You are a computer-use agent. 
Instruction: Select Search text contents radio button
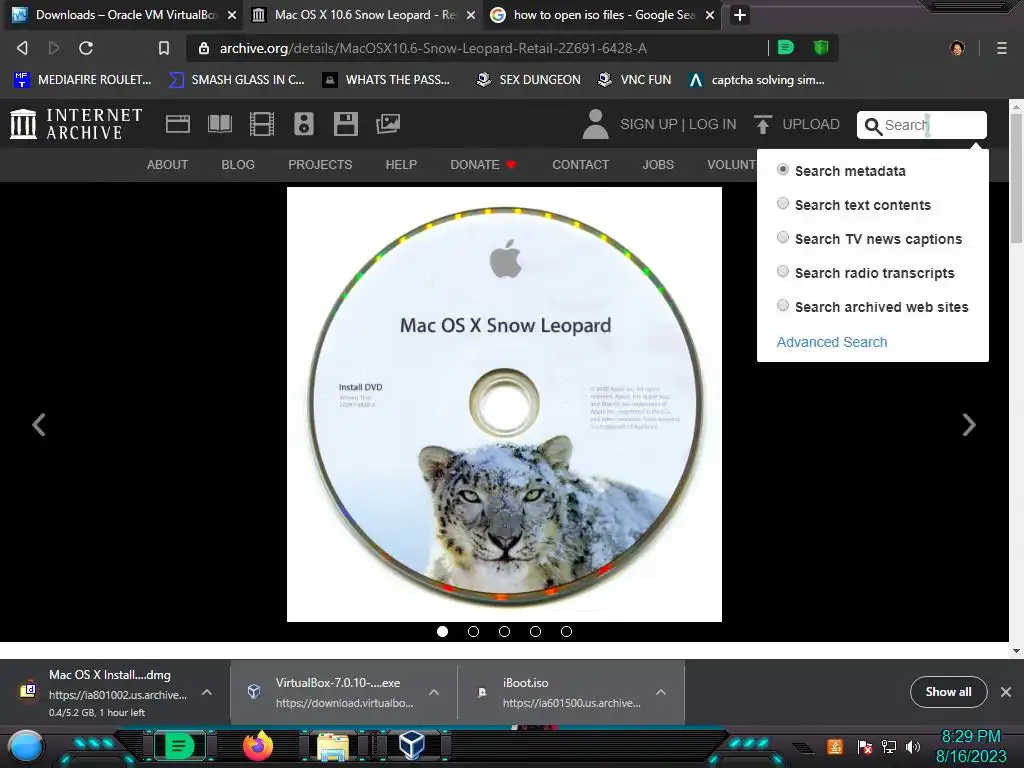pos(783,204)
